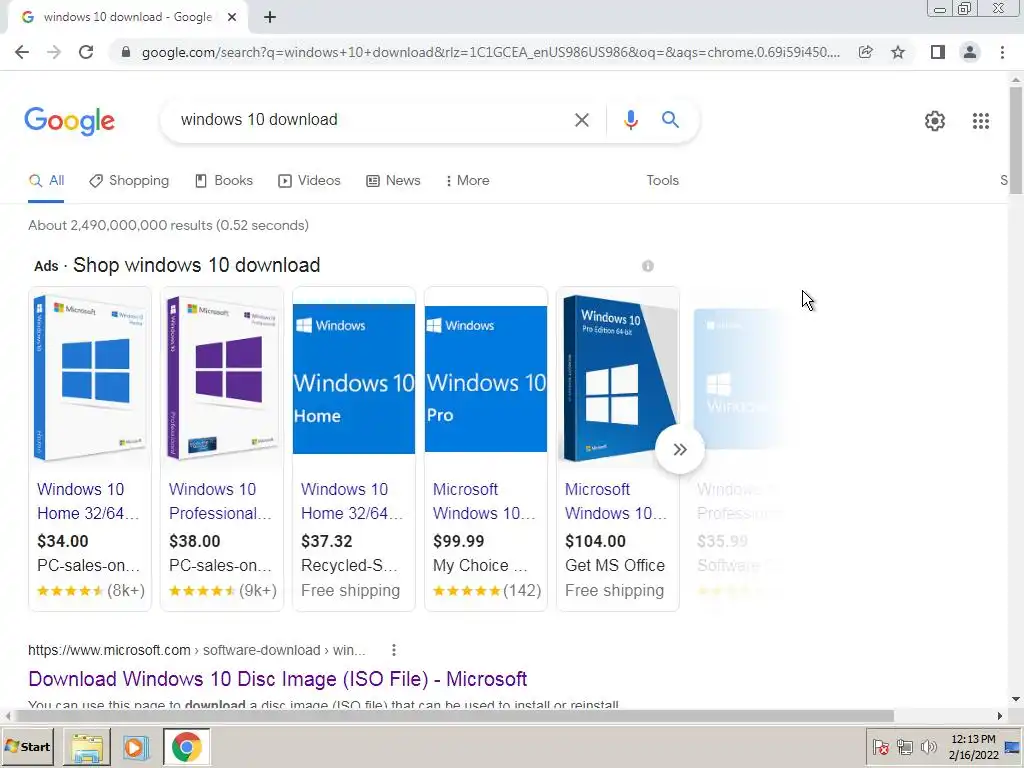Share this page from the address bar
This screenshot has width=1024, height=768.
coord(865,52)
